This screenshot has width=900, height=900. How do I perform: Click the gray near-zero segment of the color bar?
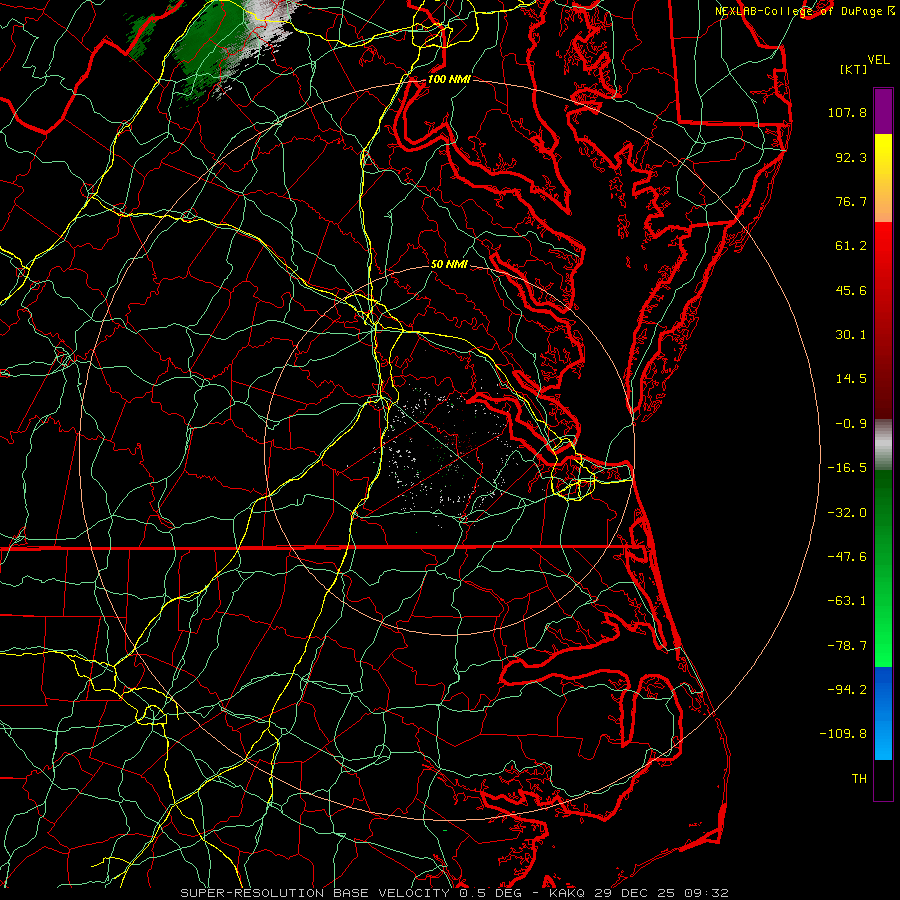click(883, 442)
